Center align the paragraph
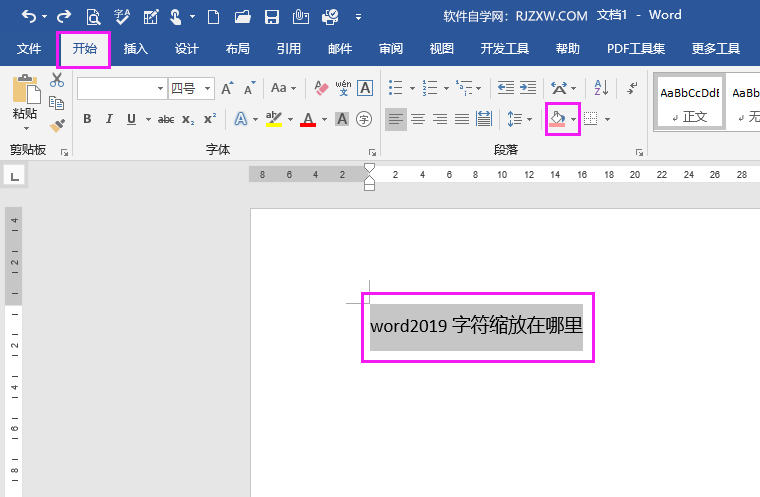 (x=418, y=119)
